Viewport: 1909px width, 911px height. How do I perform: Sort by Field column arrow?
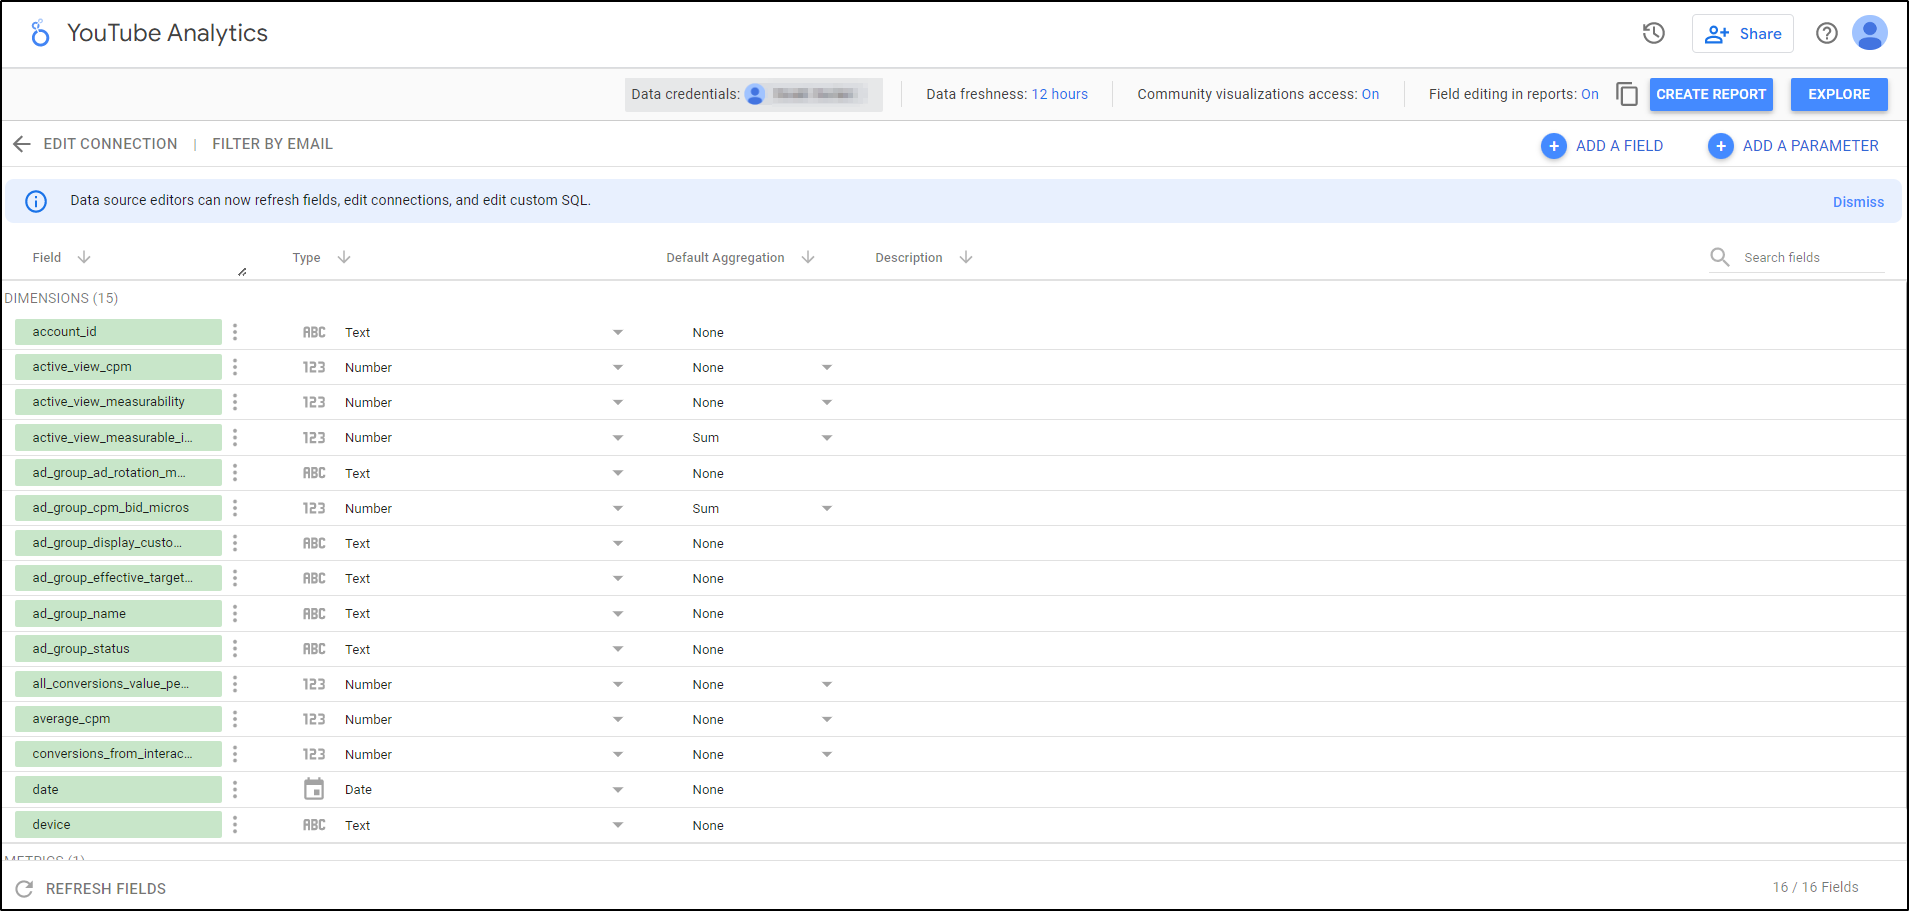84,257
